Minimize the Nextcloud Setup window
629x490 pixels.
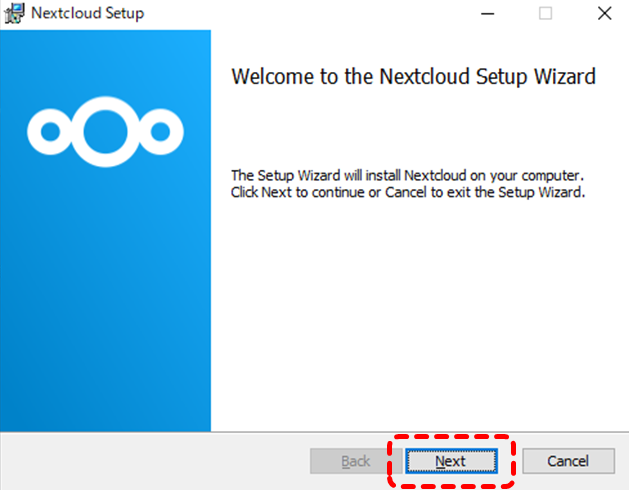487,14
